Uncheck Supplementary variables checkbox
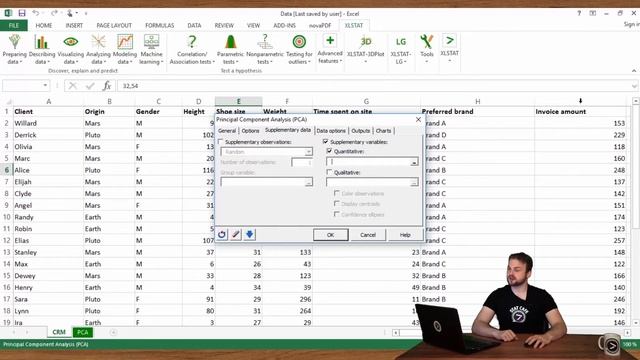 325,142
